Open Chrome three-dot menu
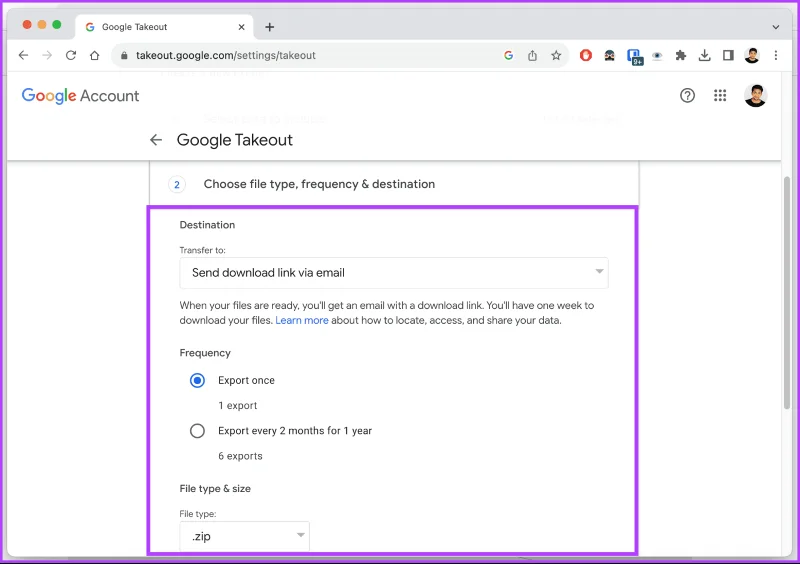The height and width of the screenshot is (564, 800). click(x=776, y=55)
